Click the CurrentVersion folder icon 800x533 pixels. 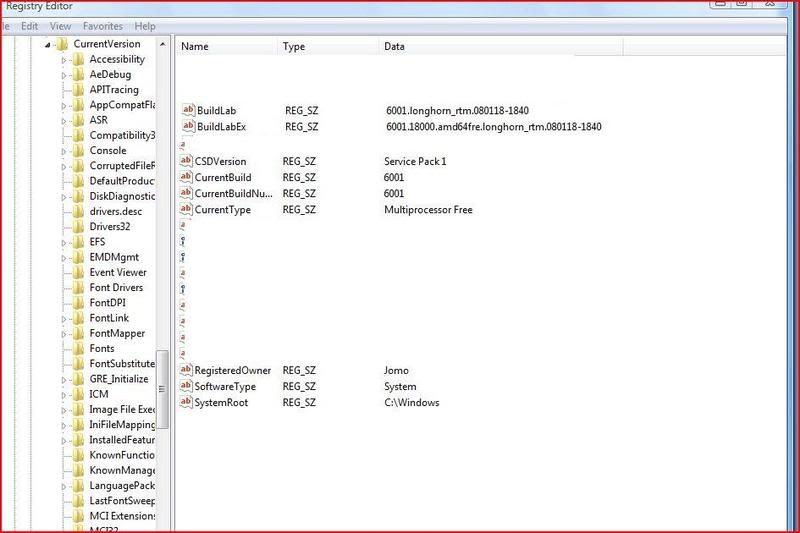point(62,44)
